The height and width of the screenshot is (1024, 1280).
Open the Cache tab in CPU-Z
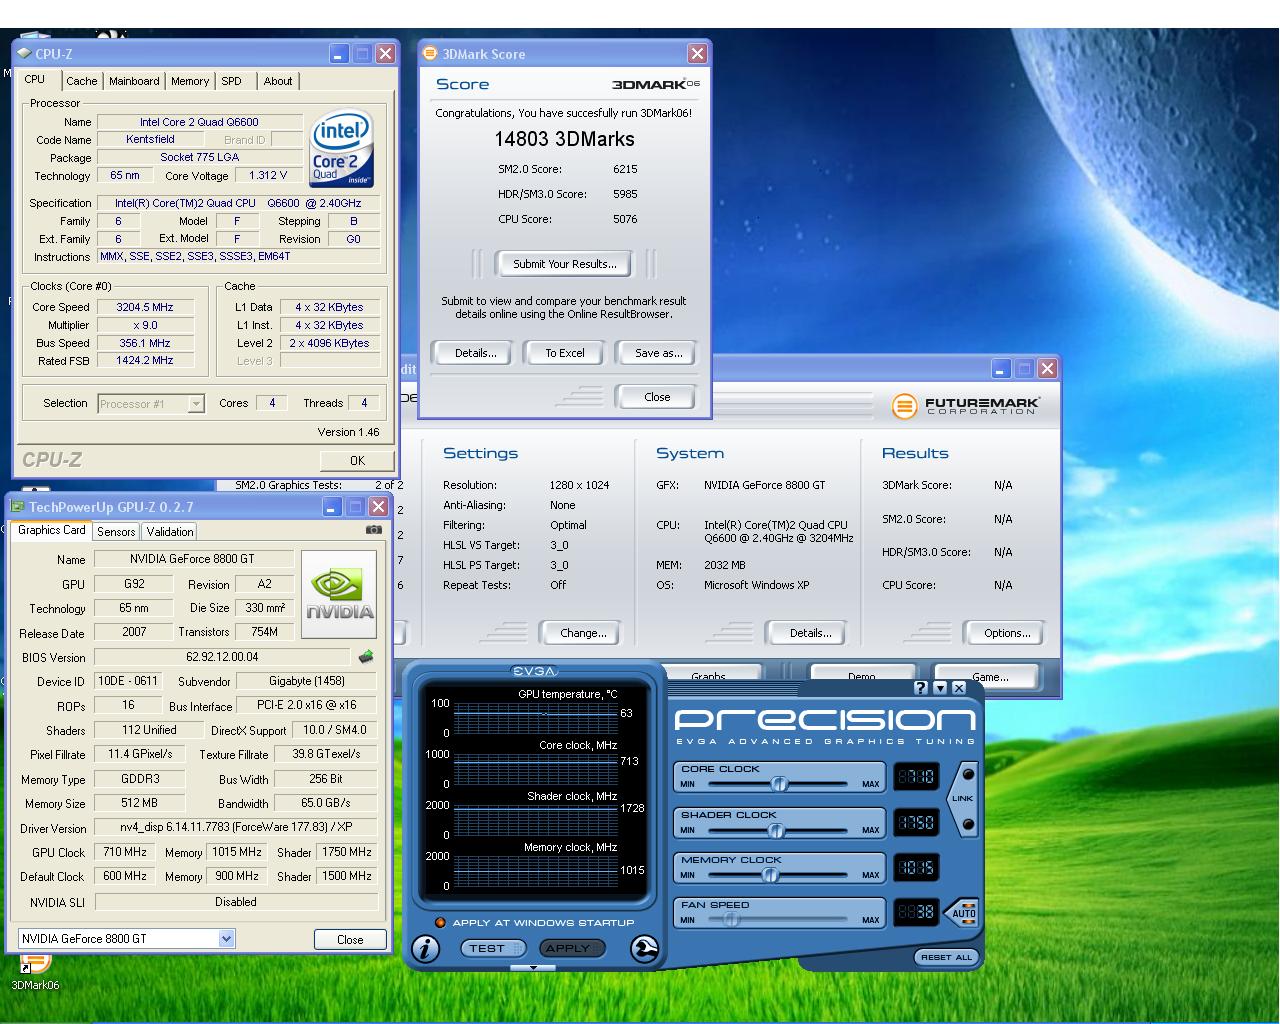82,81
